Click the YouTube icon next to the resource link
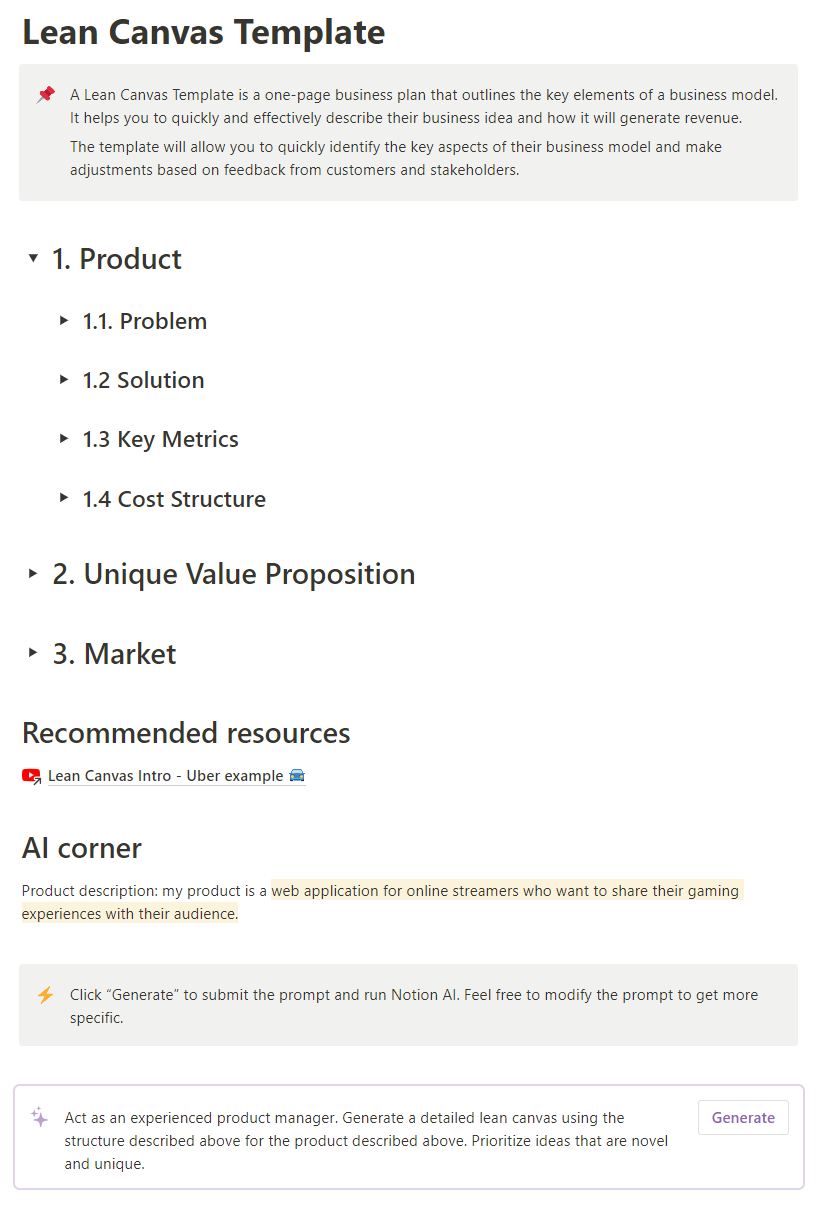Viewport: 822px width, 1209px height. pyautogui.click(x=30, y=775)
